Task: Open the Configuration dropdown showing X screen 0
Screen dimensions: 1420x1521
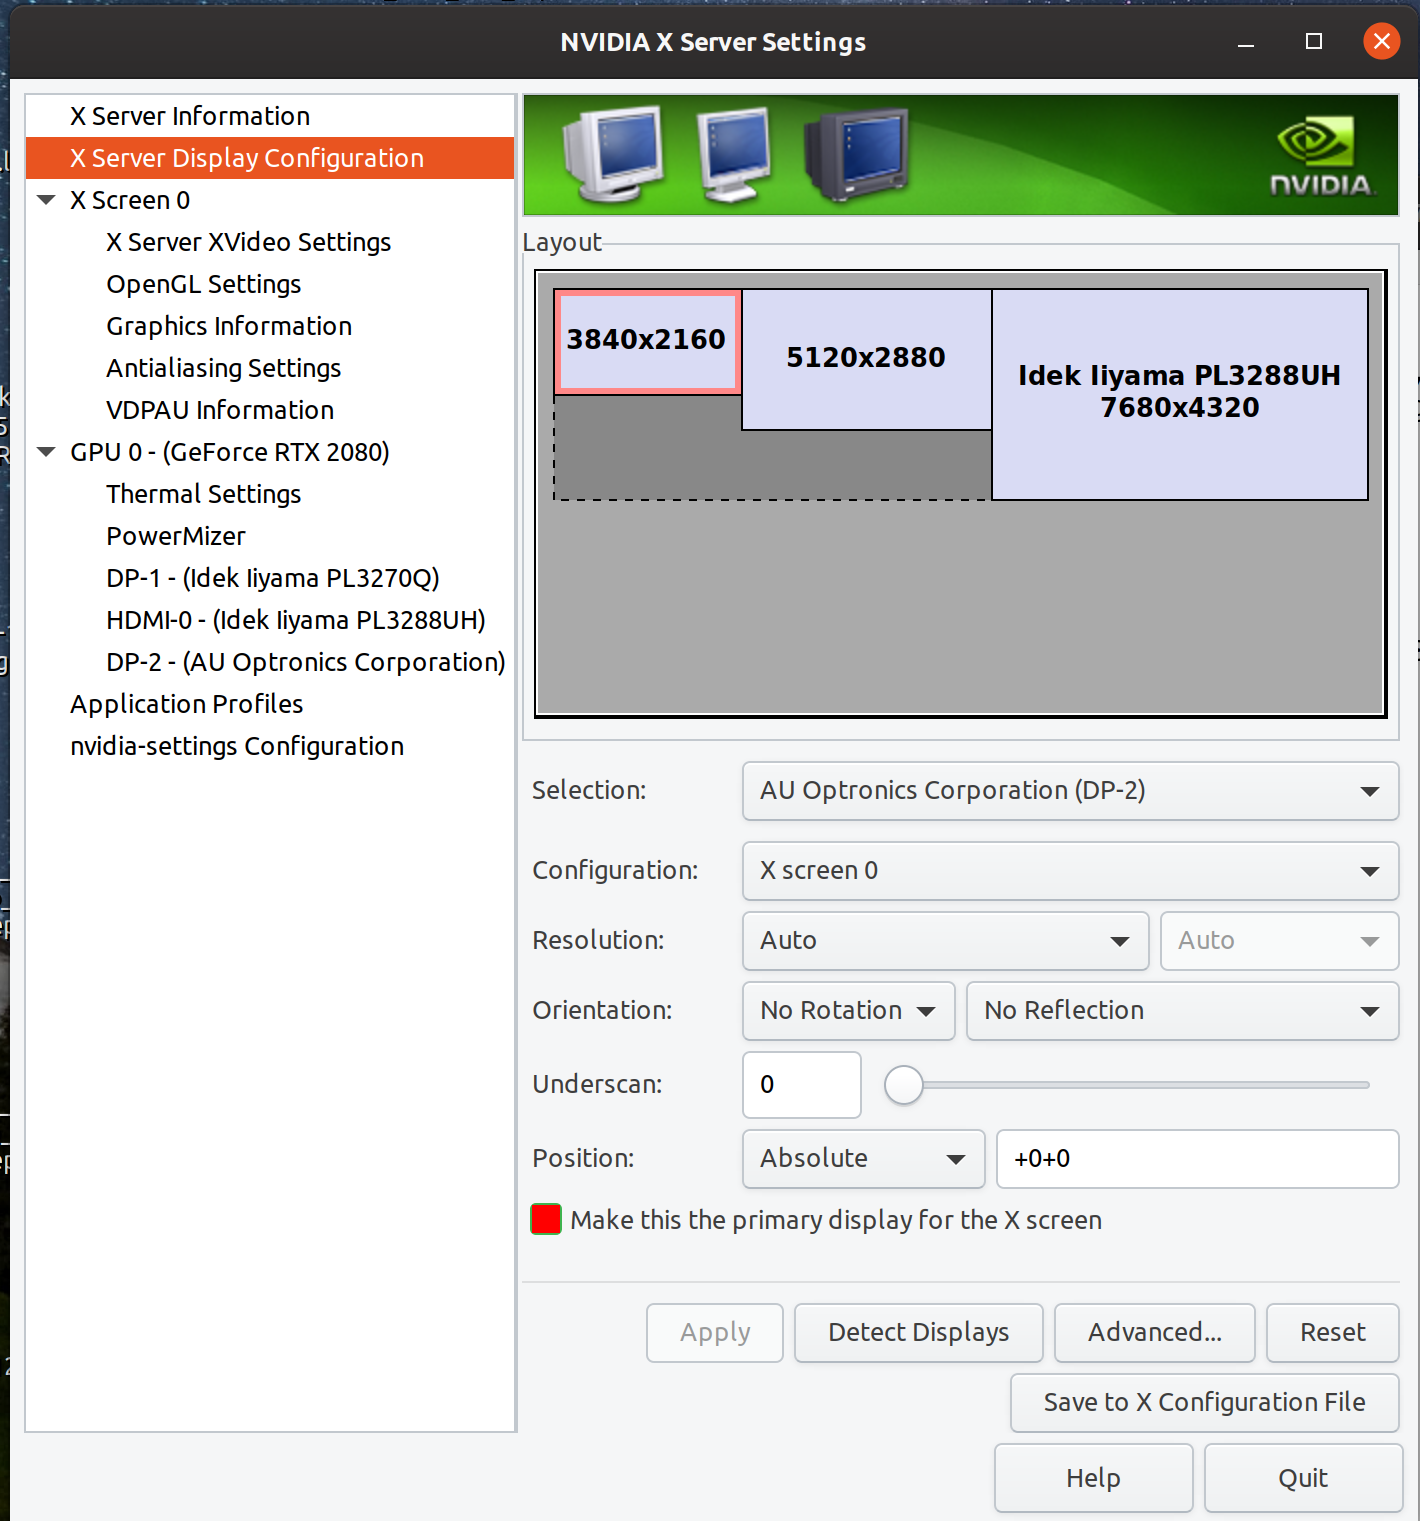Action: pos(1070,871)
